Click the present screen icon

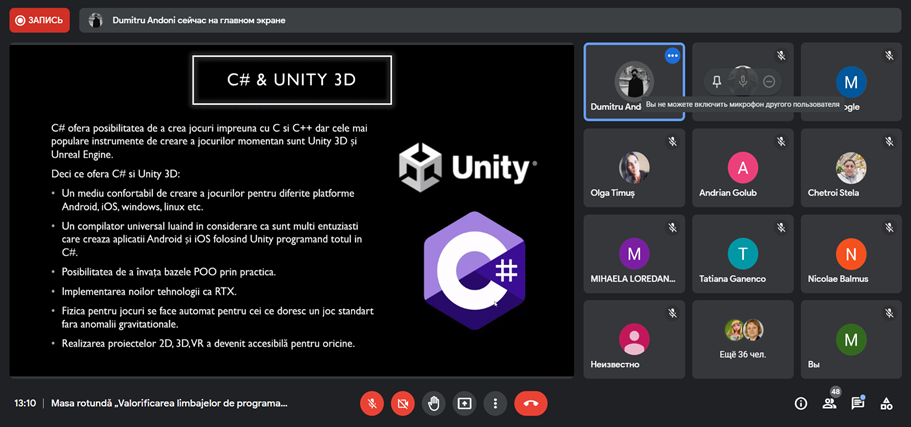click(464, 403)
